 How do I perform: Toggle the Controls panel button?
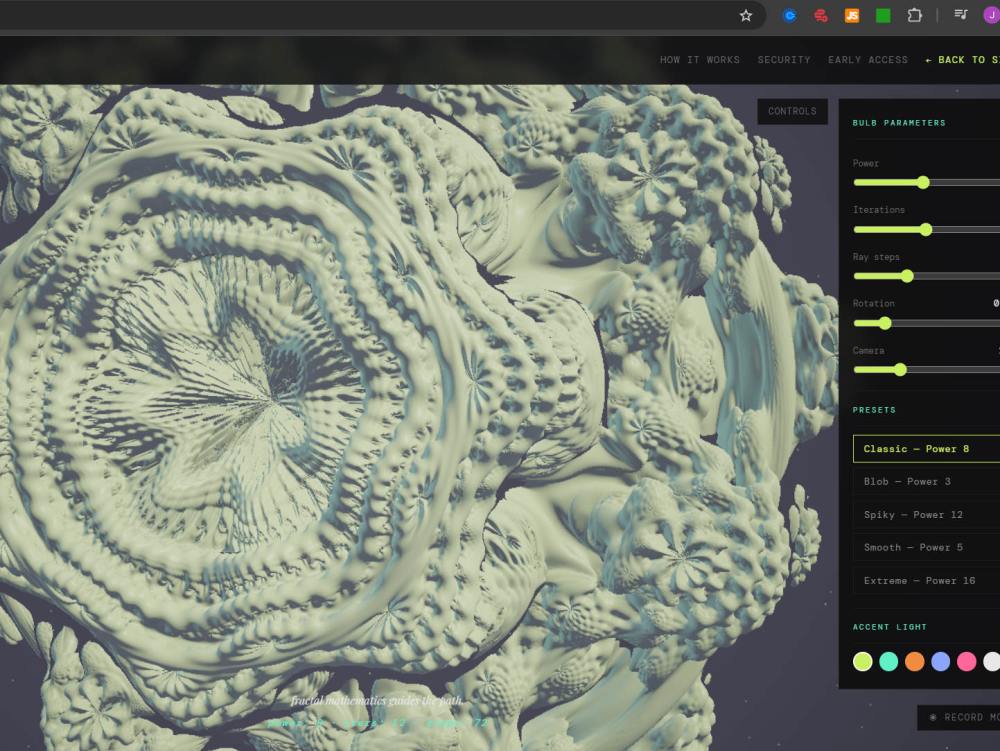792,111
